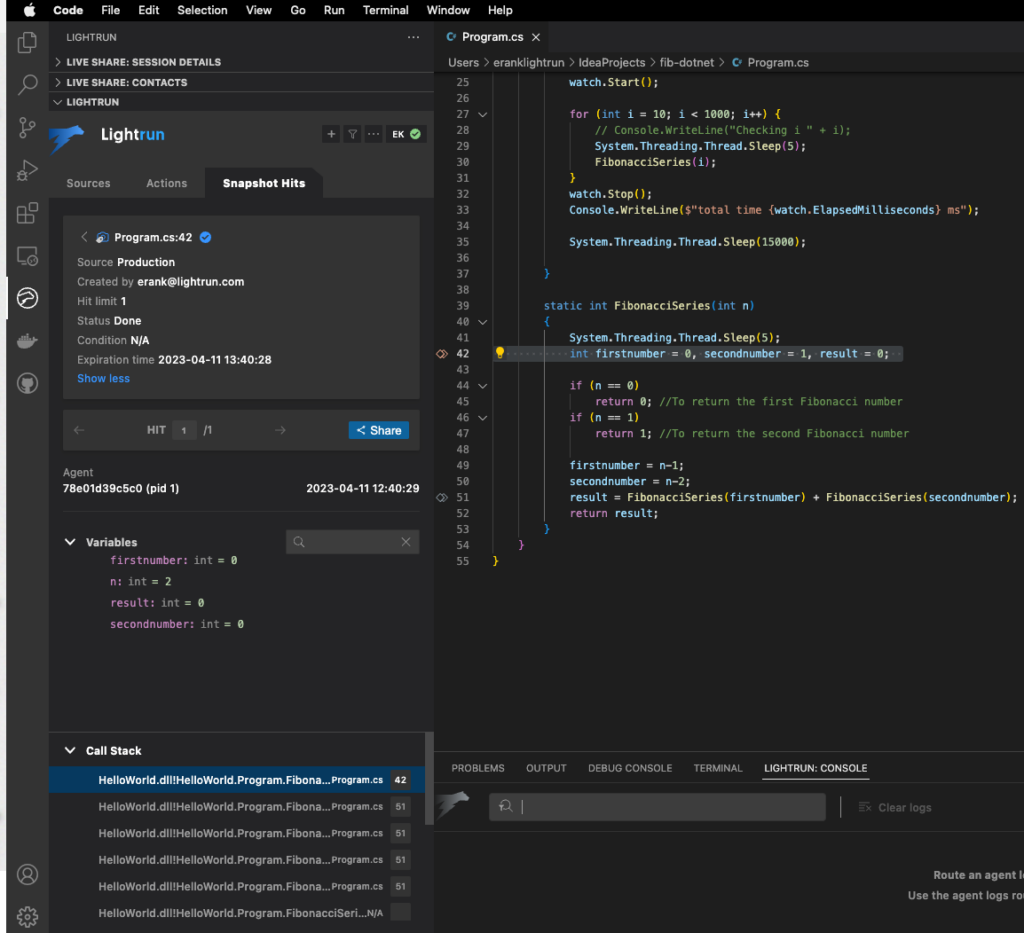
Task: Click the Show less link
Action: [x=103, y=378]
